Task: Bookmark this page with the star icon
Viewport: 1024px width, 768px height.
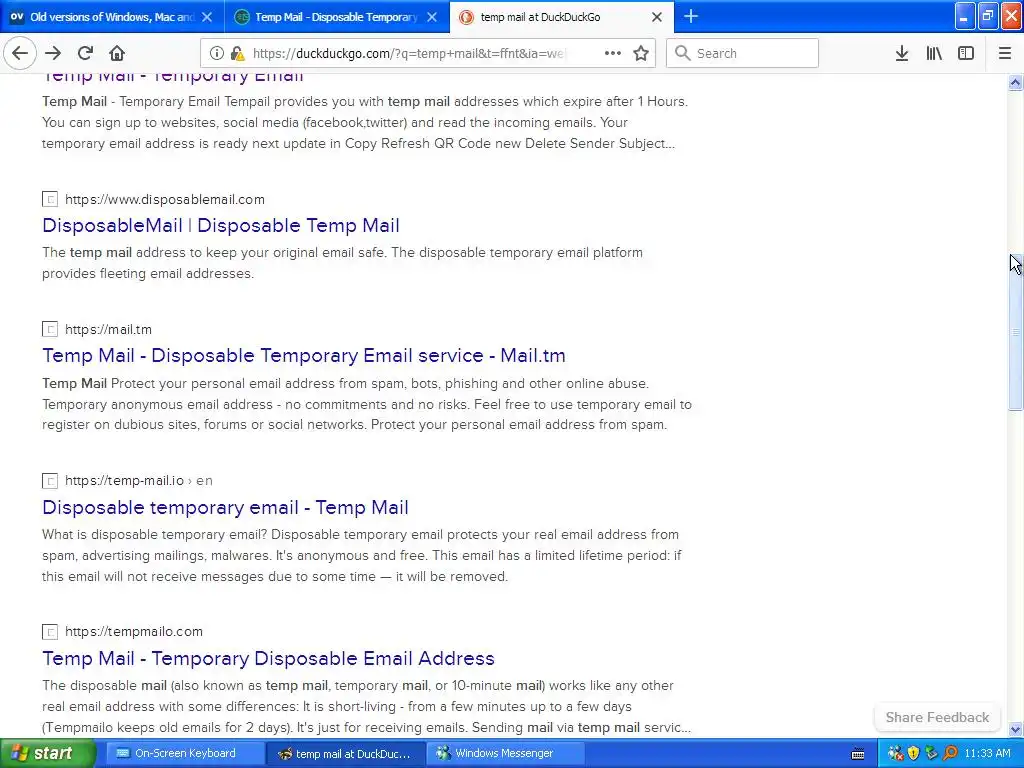Action: tap(641, 54)
